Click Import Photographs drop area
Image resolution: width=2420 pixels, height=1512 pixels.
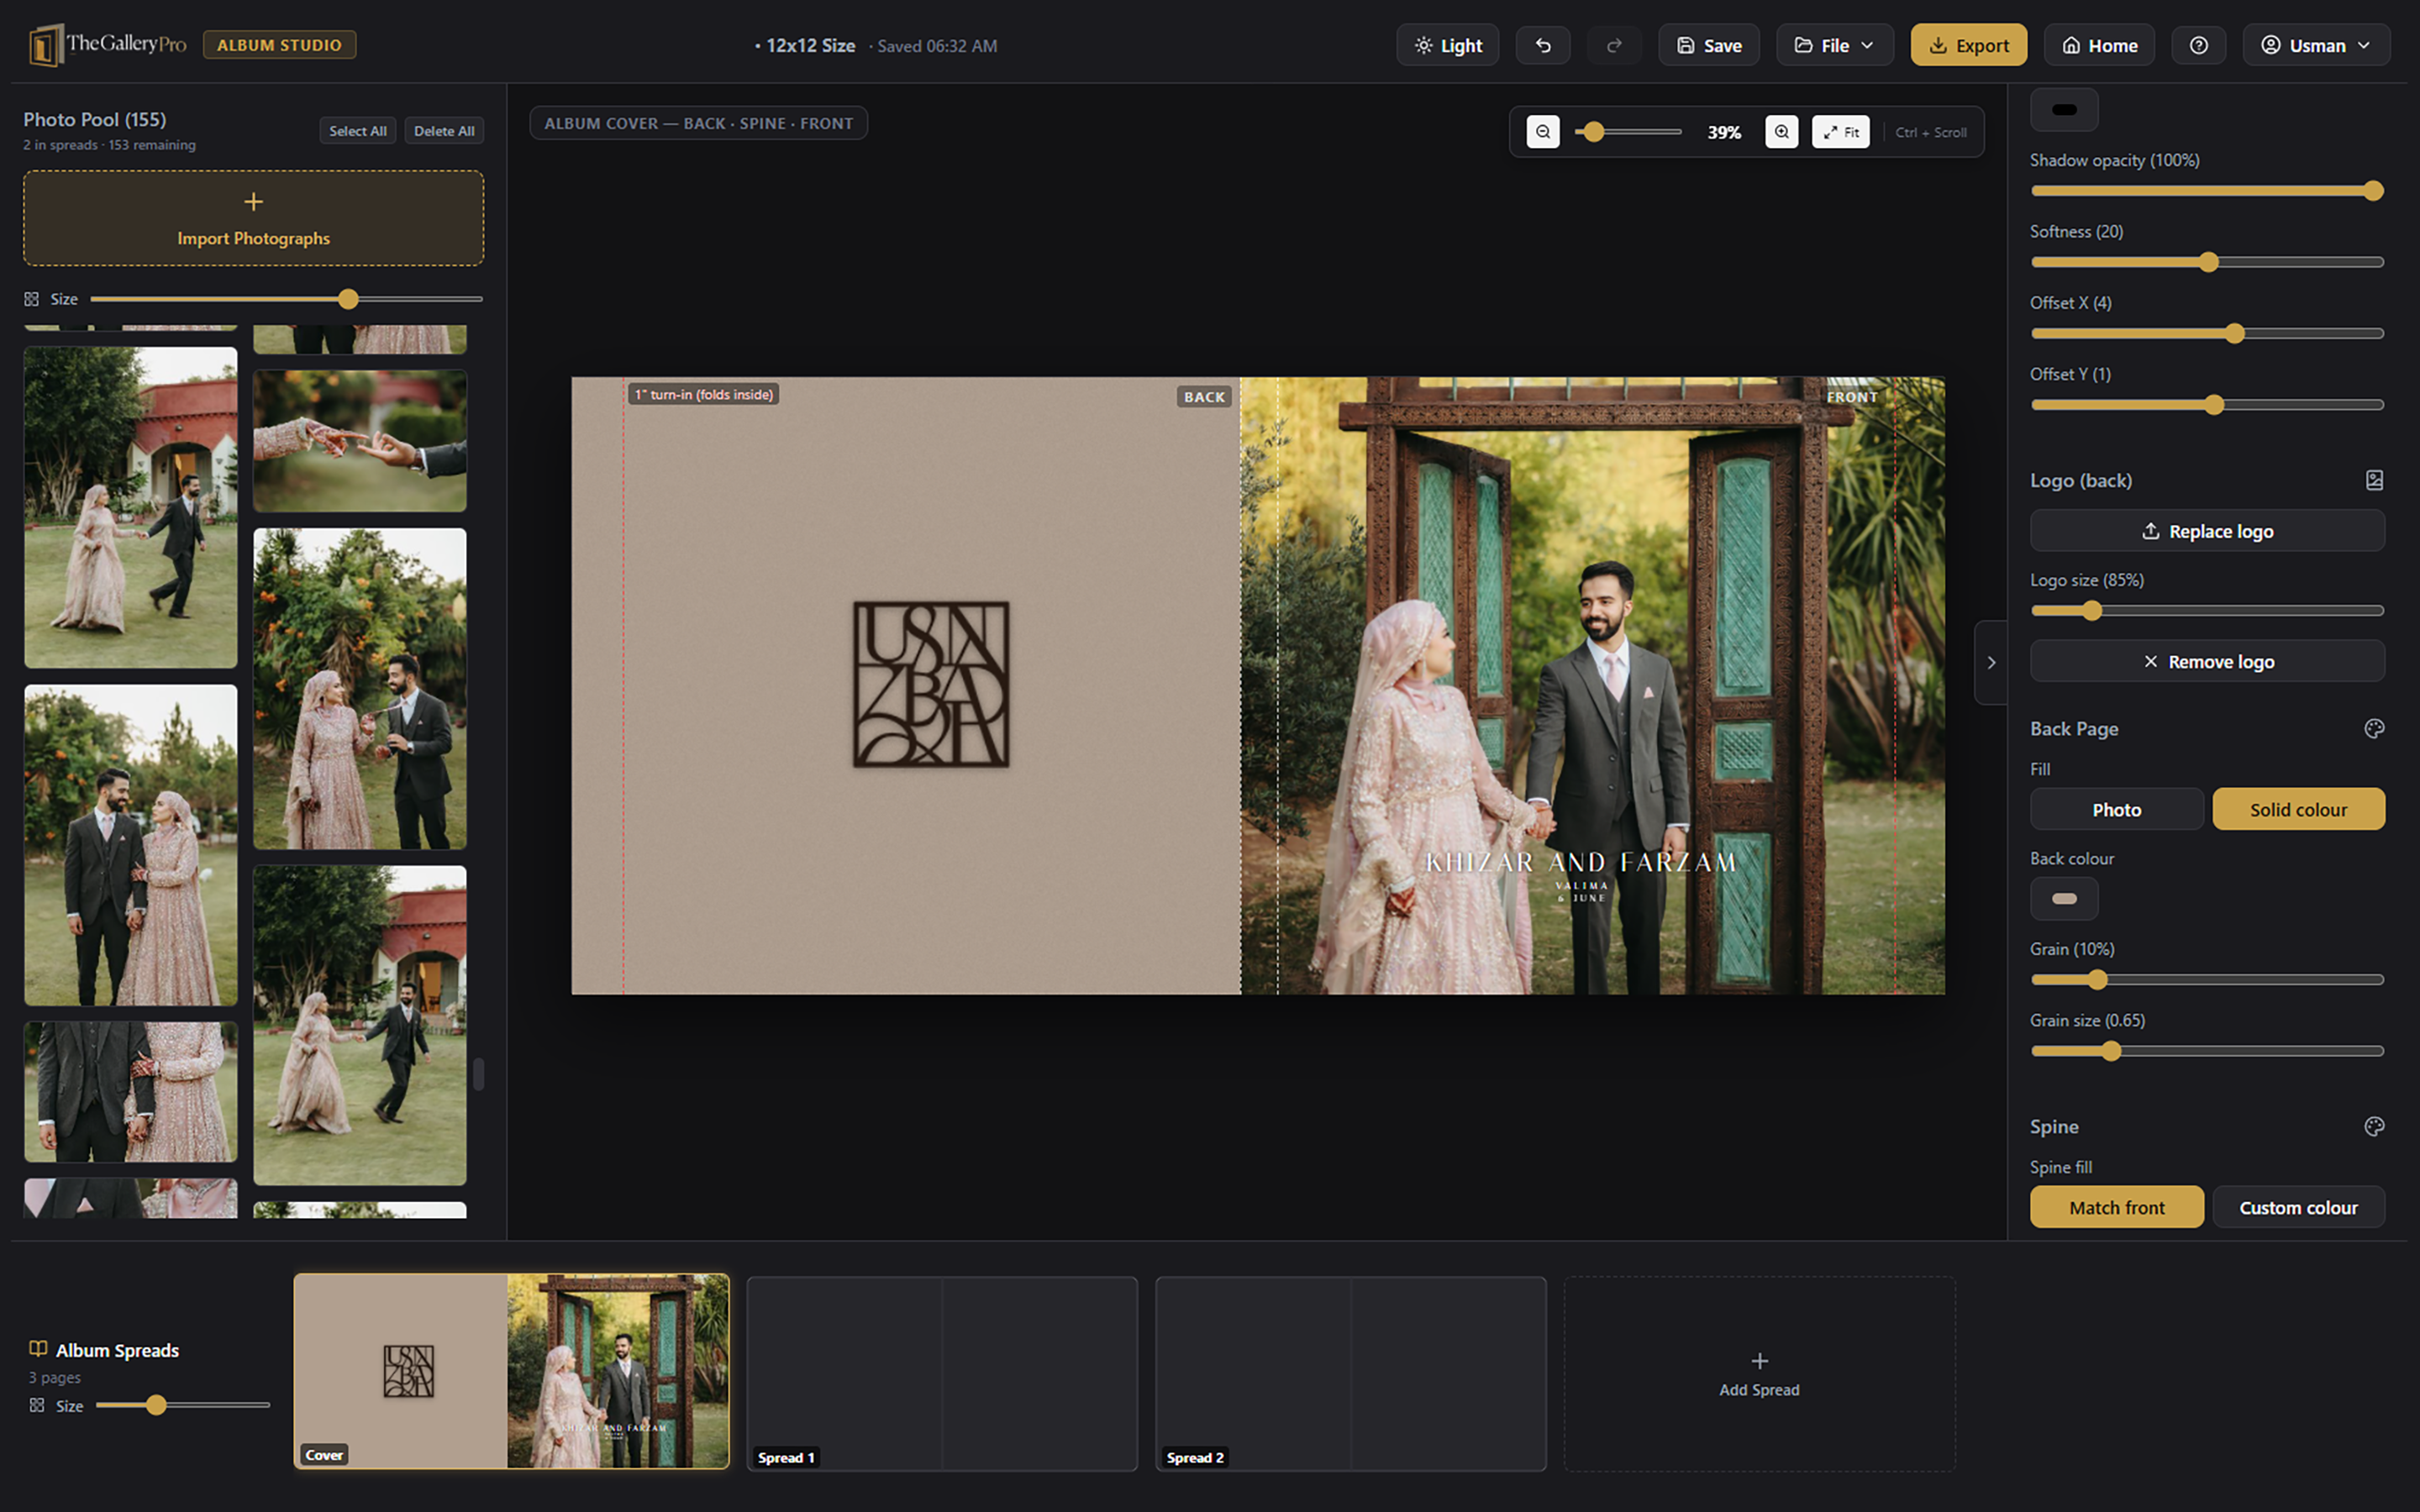click(253, 218)
